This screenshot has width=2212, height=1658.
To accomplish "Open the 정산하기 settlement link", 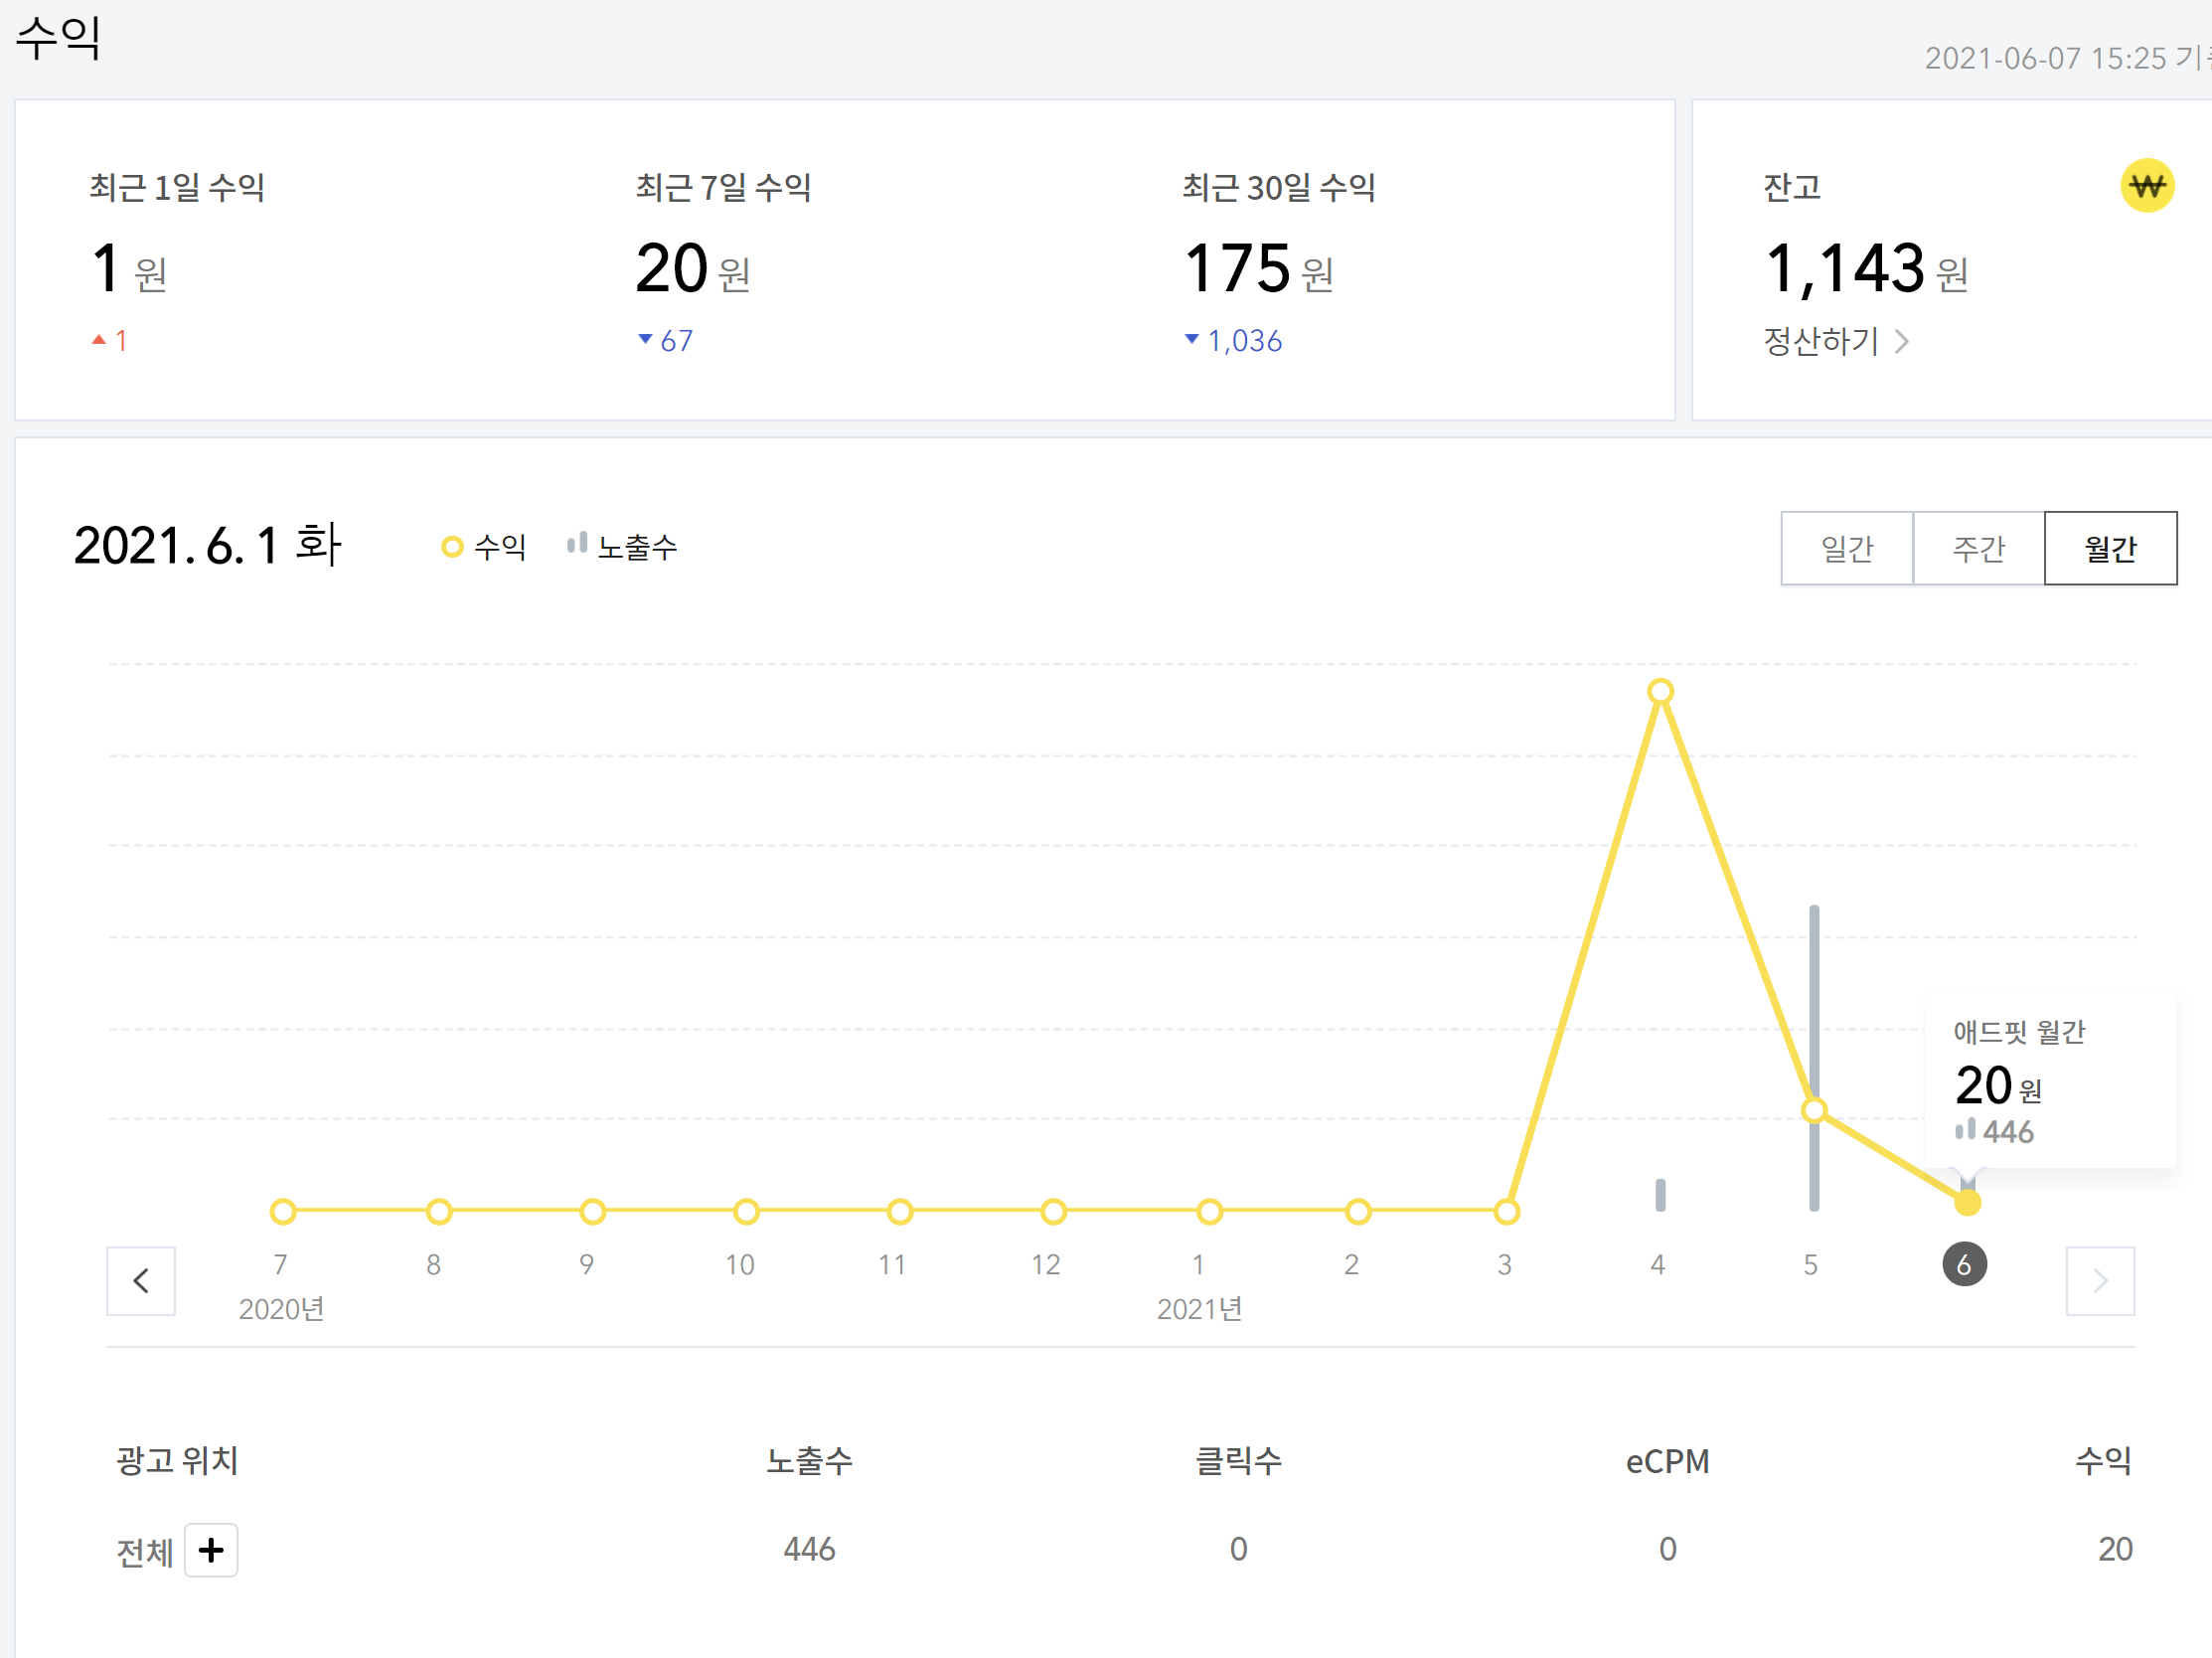I will tap(1835, 341).
